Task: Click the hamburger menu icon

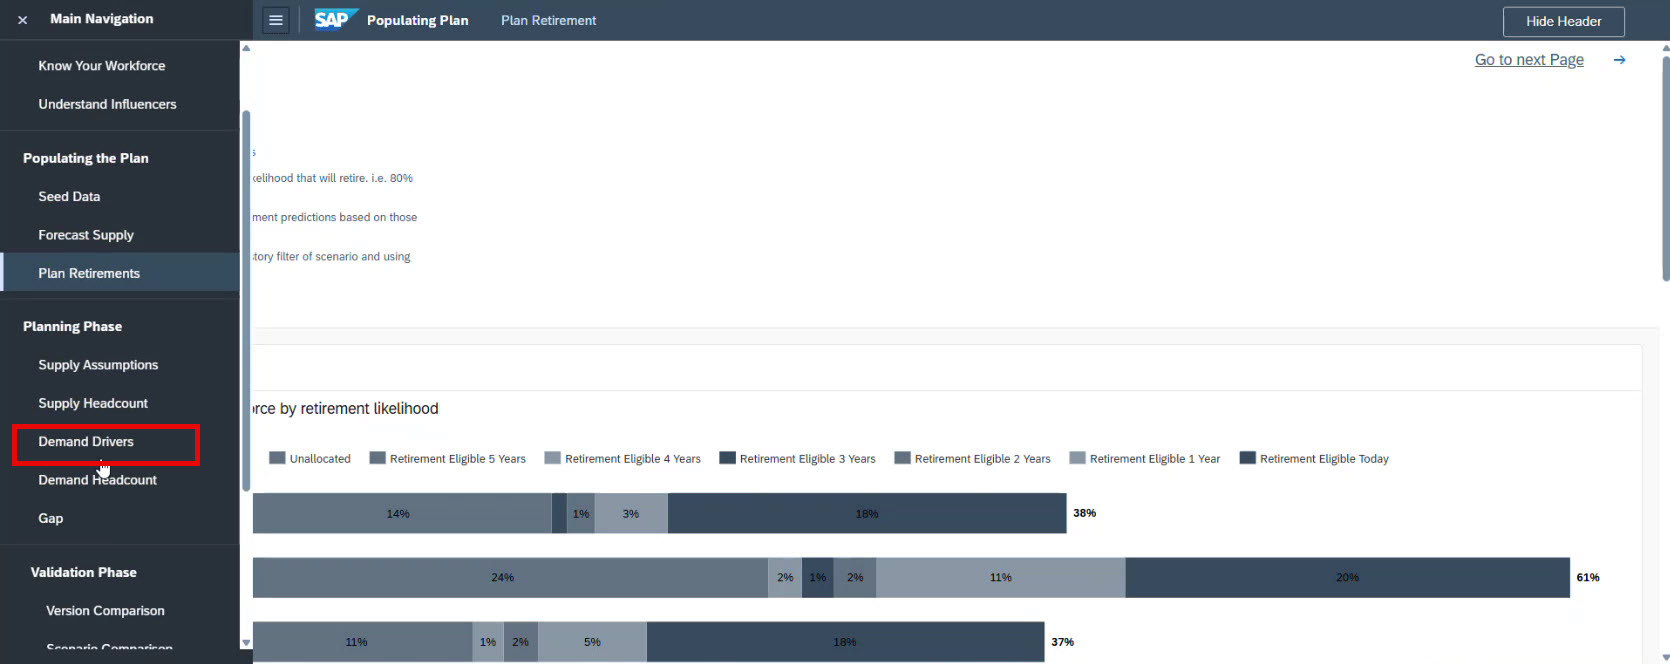Action: (276, 20)
